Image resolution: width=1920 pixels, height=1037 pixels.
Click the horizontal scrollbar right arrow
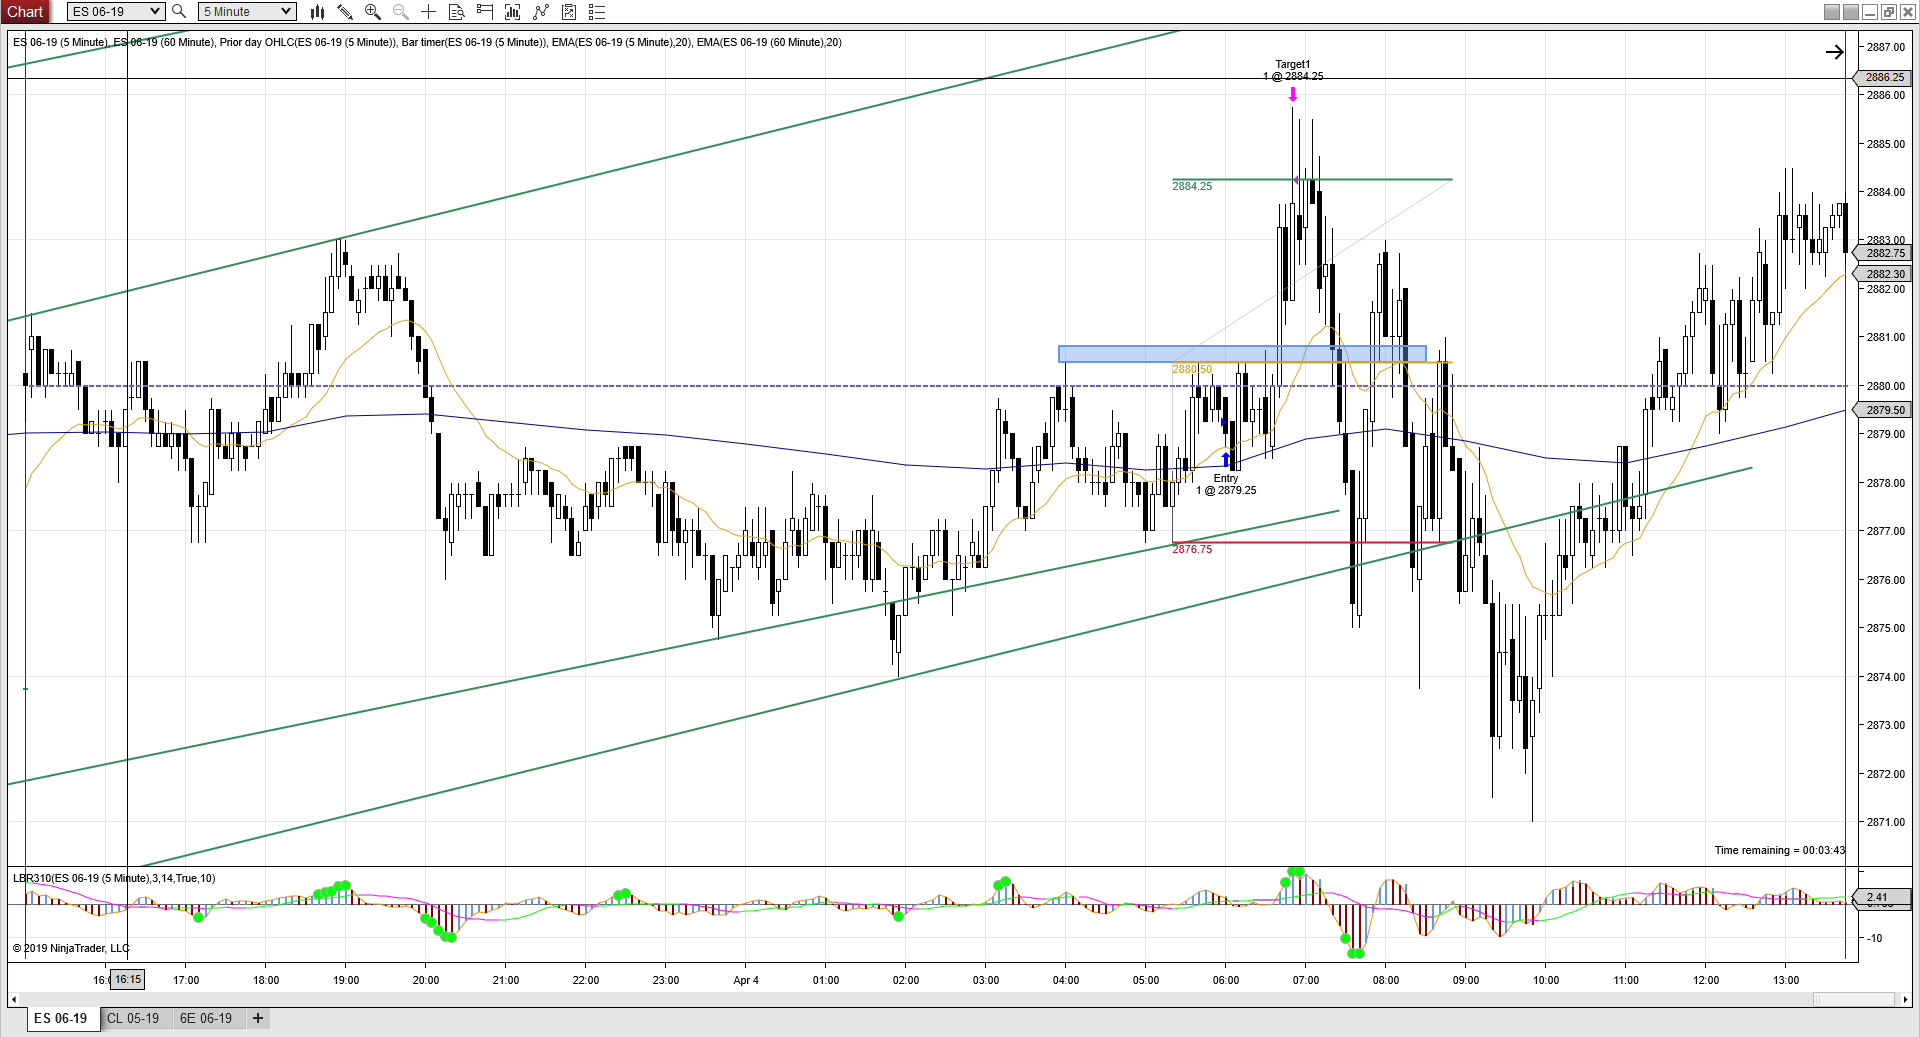pos(1905,999)
